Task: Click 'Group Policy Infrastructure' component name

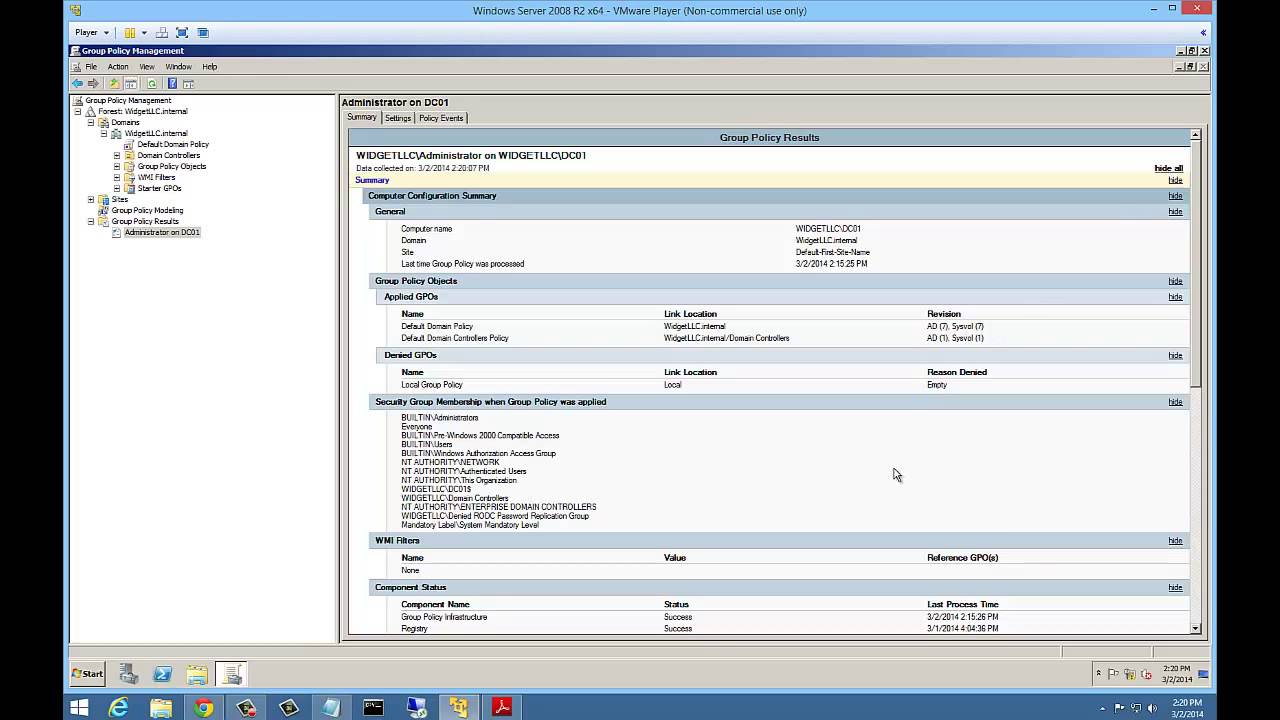Action: pos(444,617)
